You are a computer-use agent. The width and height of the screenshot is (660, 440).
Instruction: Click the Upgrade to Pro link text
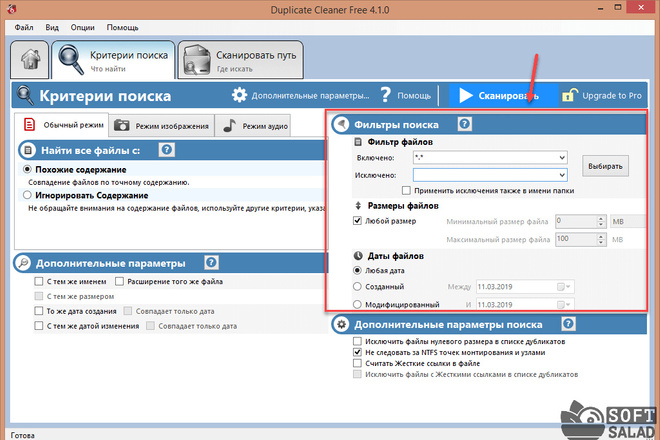point(612,96)
